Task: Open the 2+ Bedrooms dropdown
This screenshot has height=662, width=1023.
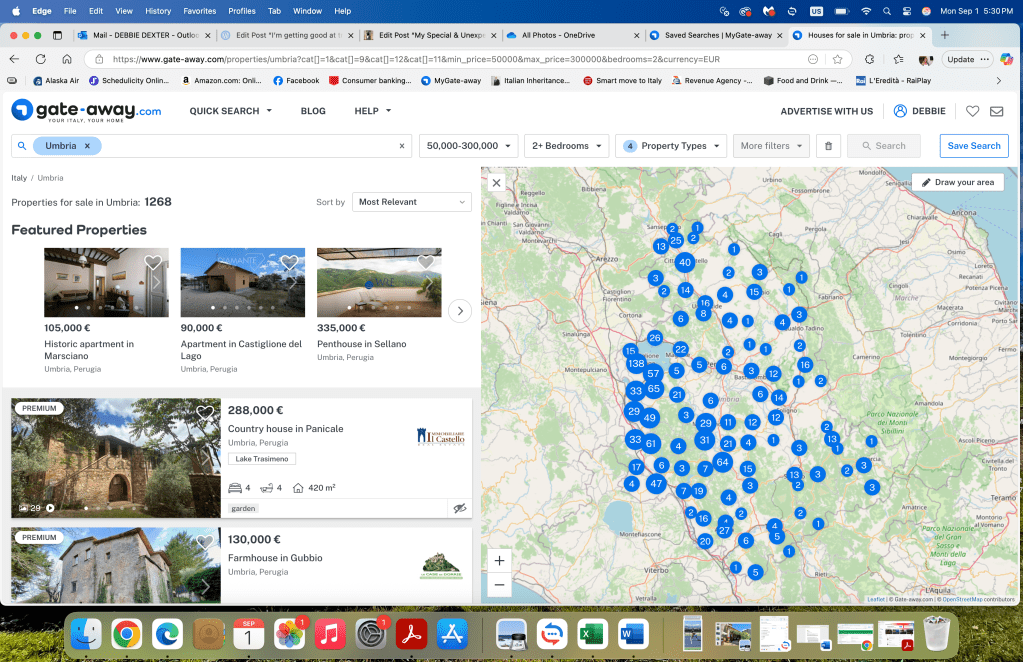Action: tap(566, 146)
